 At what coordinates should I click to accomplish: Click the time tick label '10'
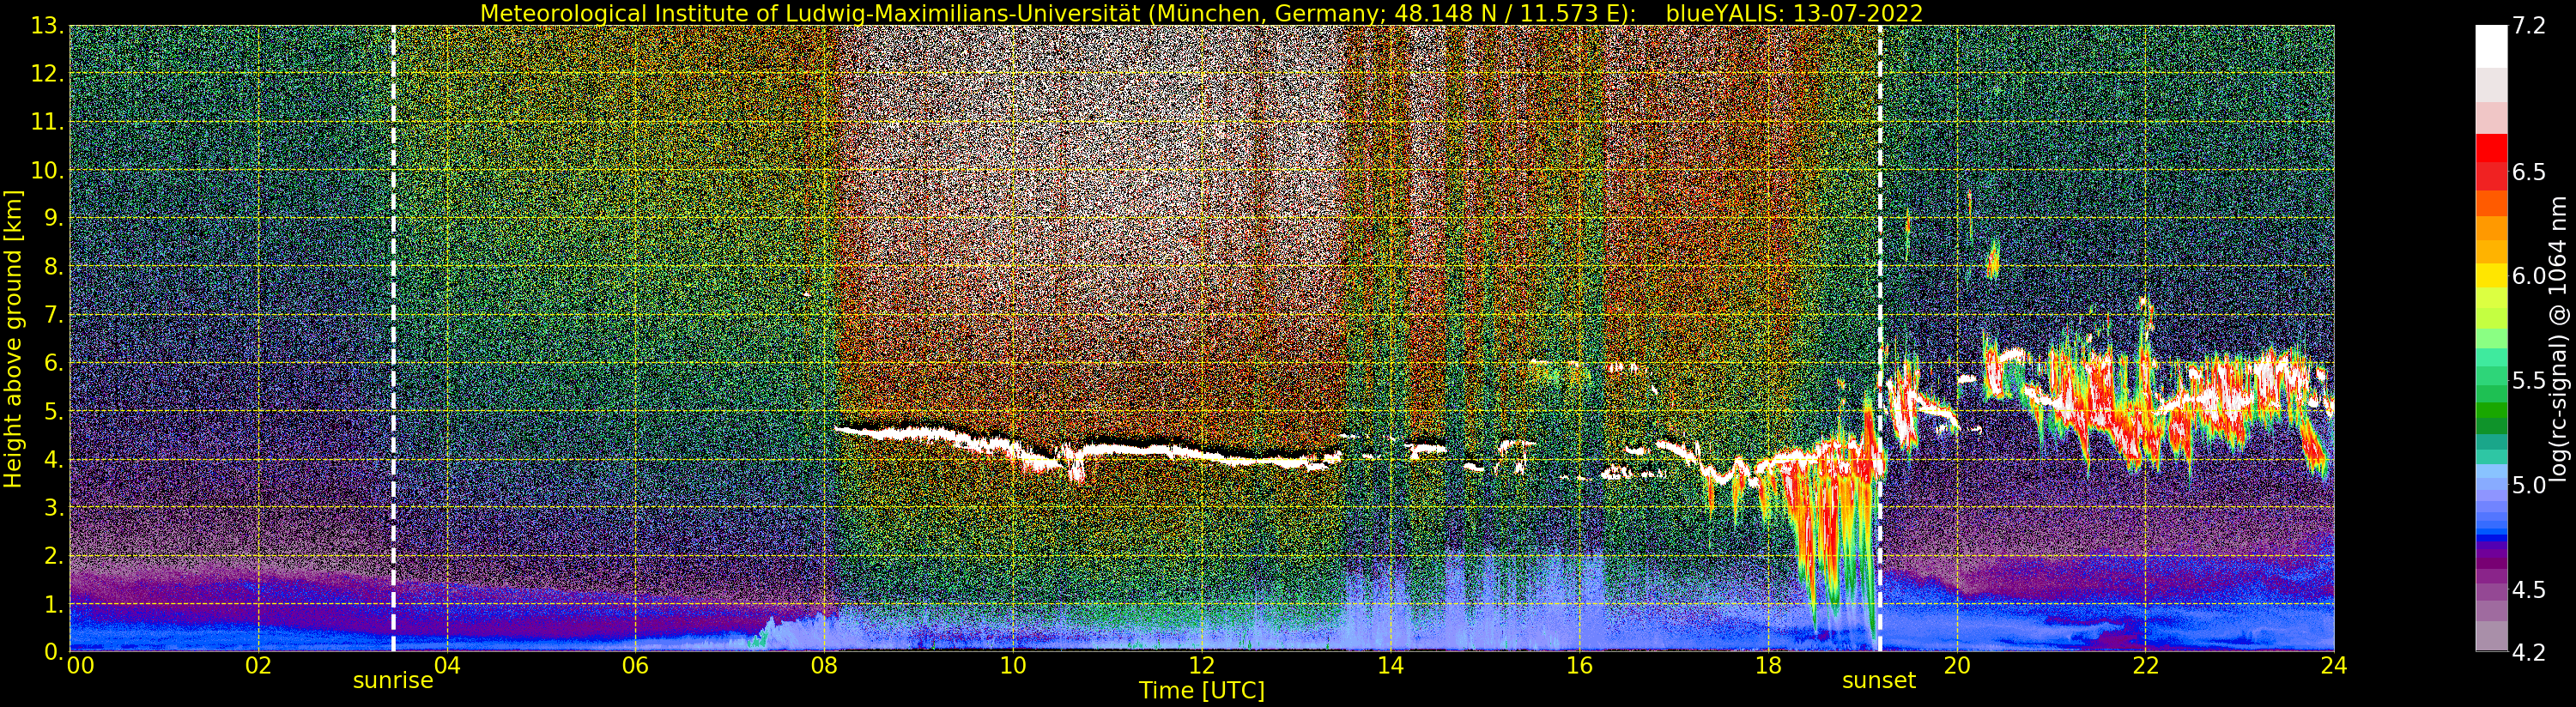(1013, 666)
